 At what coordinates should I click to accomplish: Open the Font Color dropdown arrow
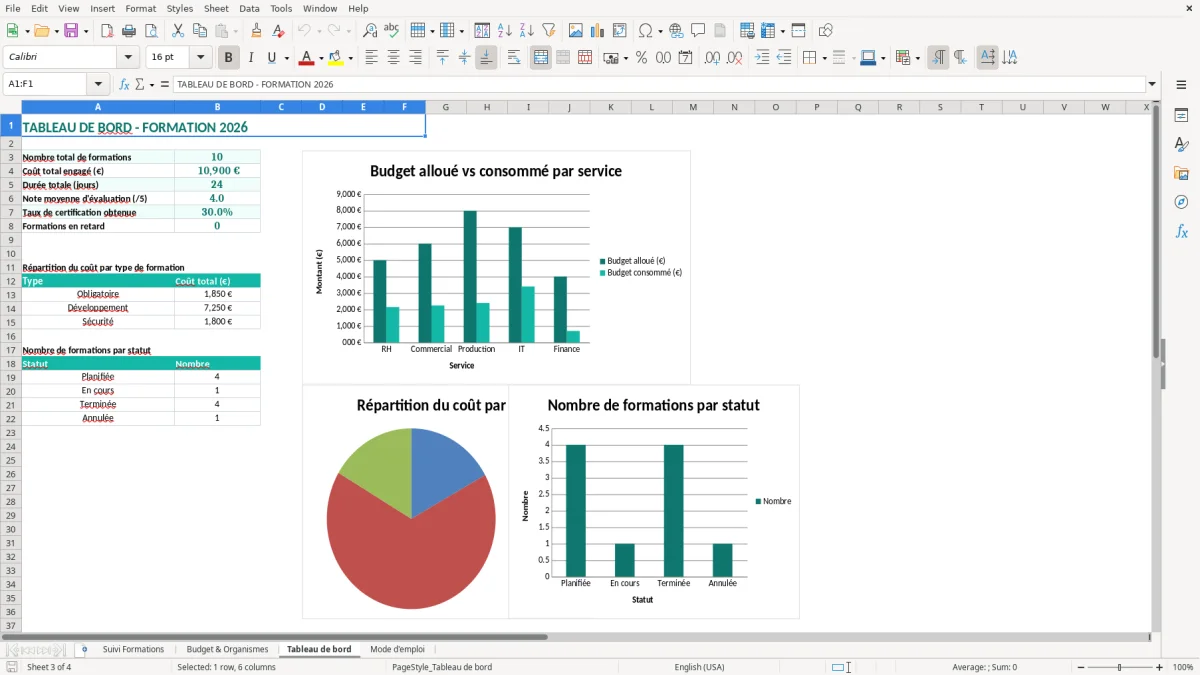pyautogui.click(x=320, y=58)
